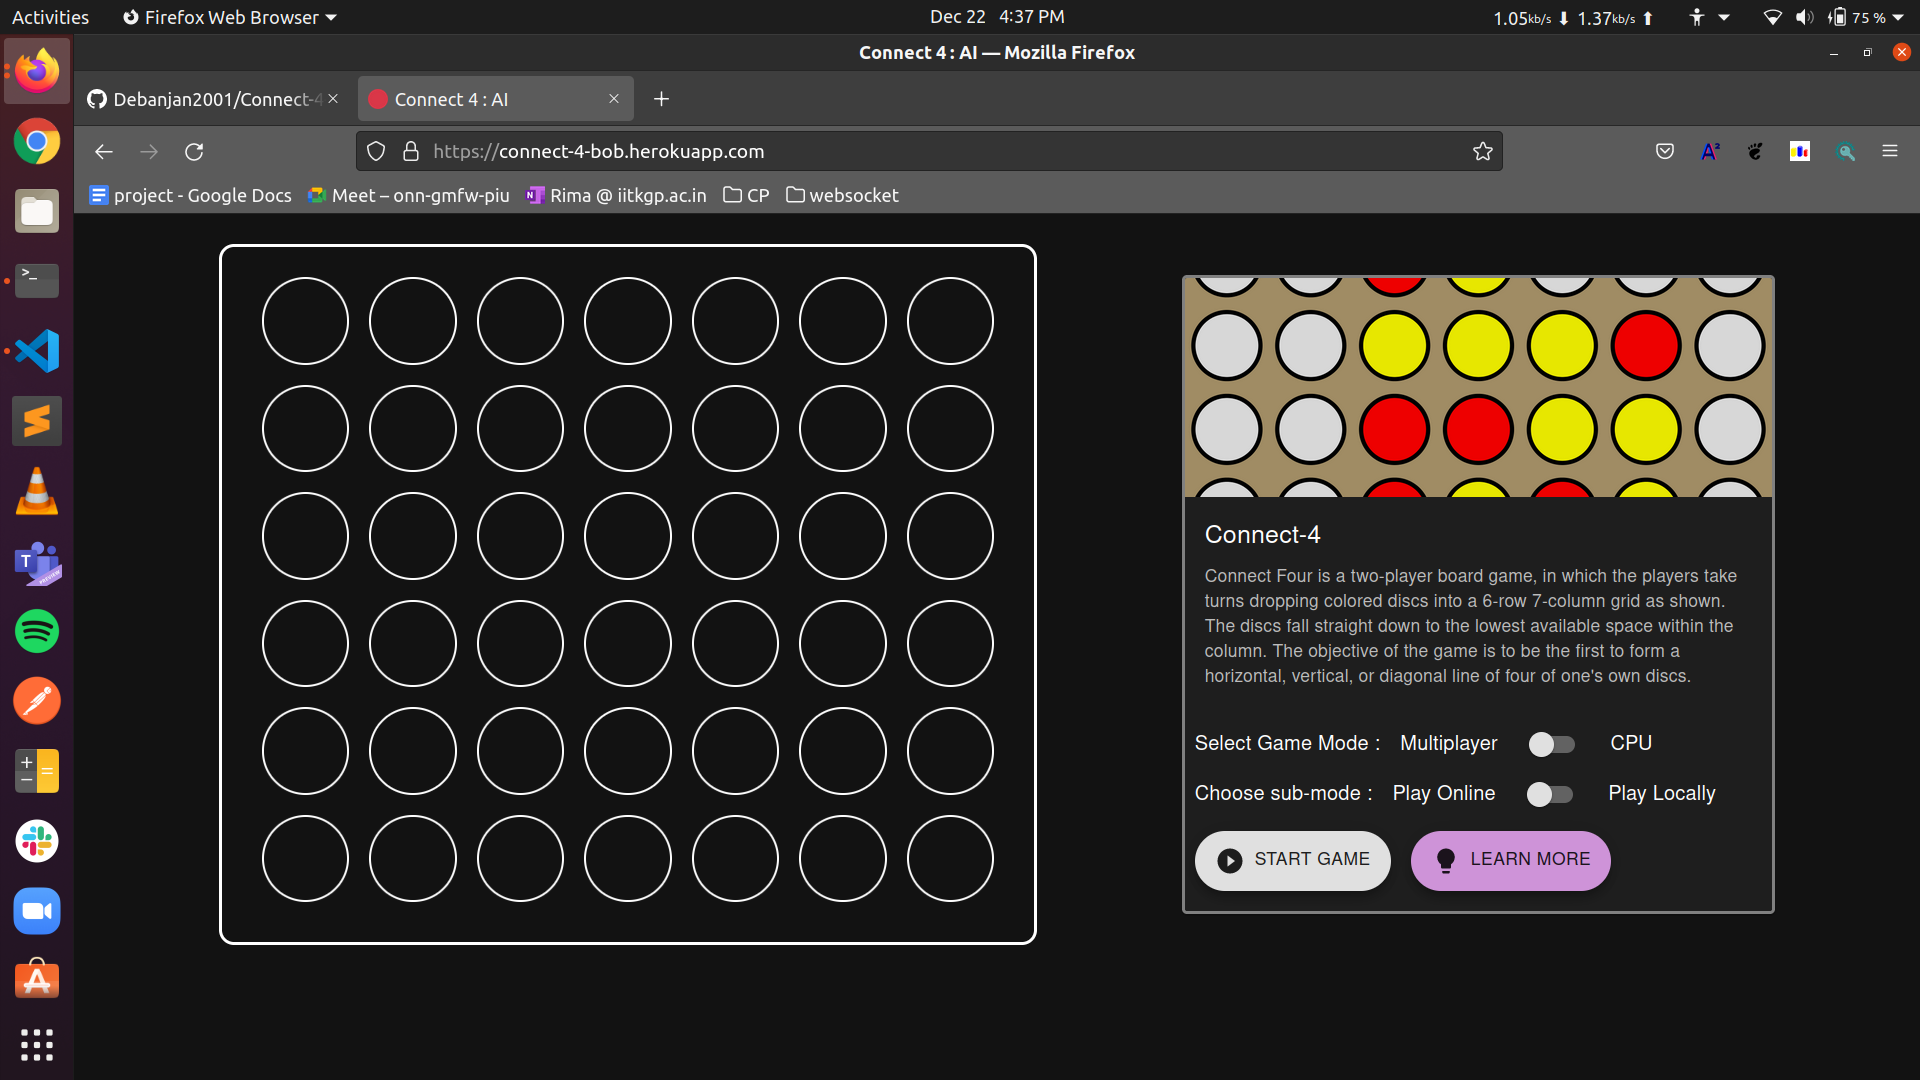The image size is (1920, 1080).
Task: Open the CP bookmarks folder
Action: click(746, 195)
